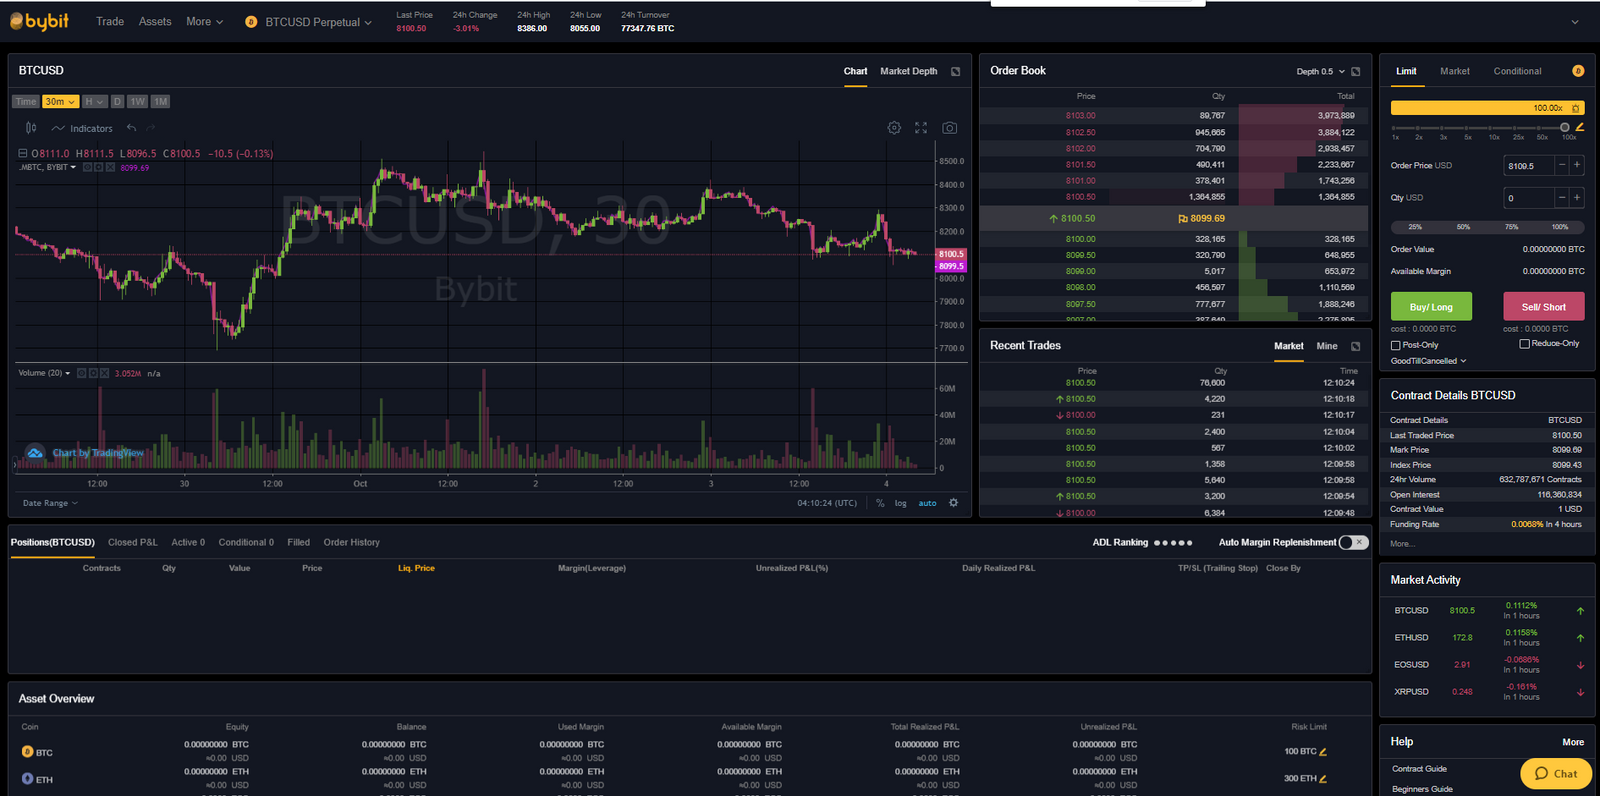1600x796 pixels.
Task: Toggle Auto Margin Replenishment switch
Action: pyautogui.click(x=1353, y=542)
